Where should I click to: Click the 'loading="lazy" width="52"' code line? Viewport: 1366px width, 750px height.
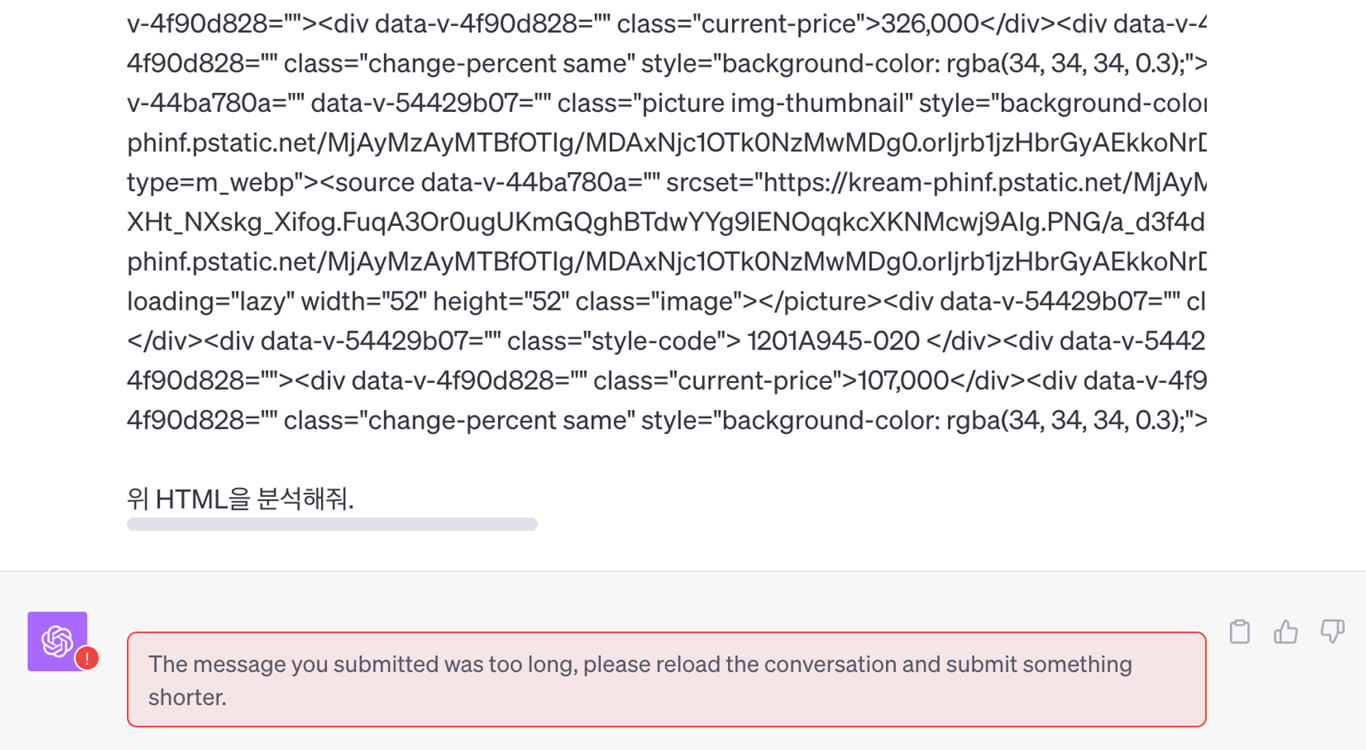pyautogui.click(x=666, y=301)
